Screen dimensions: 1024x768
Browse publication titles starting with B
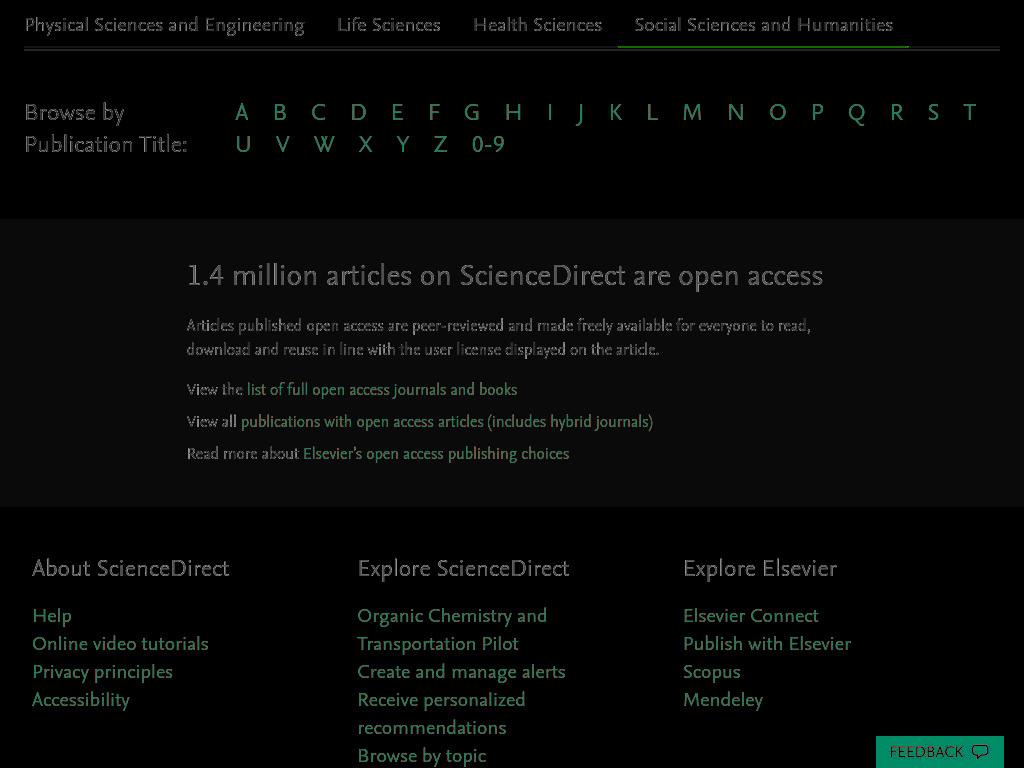pos(280,112)
